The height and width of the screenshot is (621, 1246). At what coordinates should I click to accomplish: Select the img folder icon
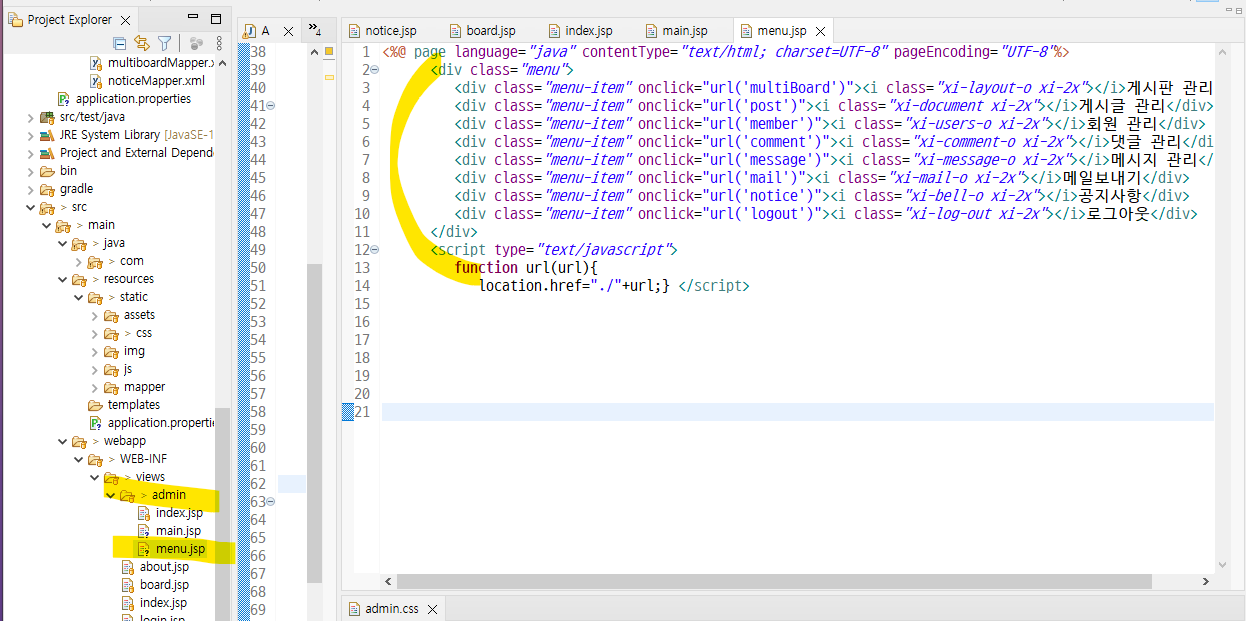(111, 351)
